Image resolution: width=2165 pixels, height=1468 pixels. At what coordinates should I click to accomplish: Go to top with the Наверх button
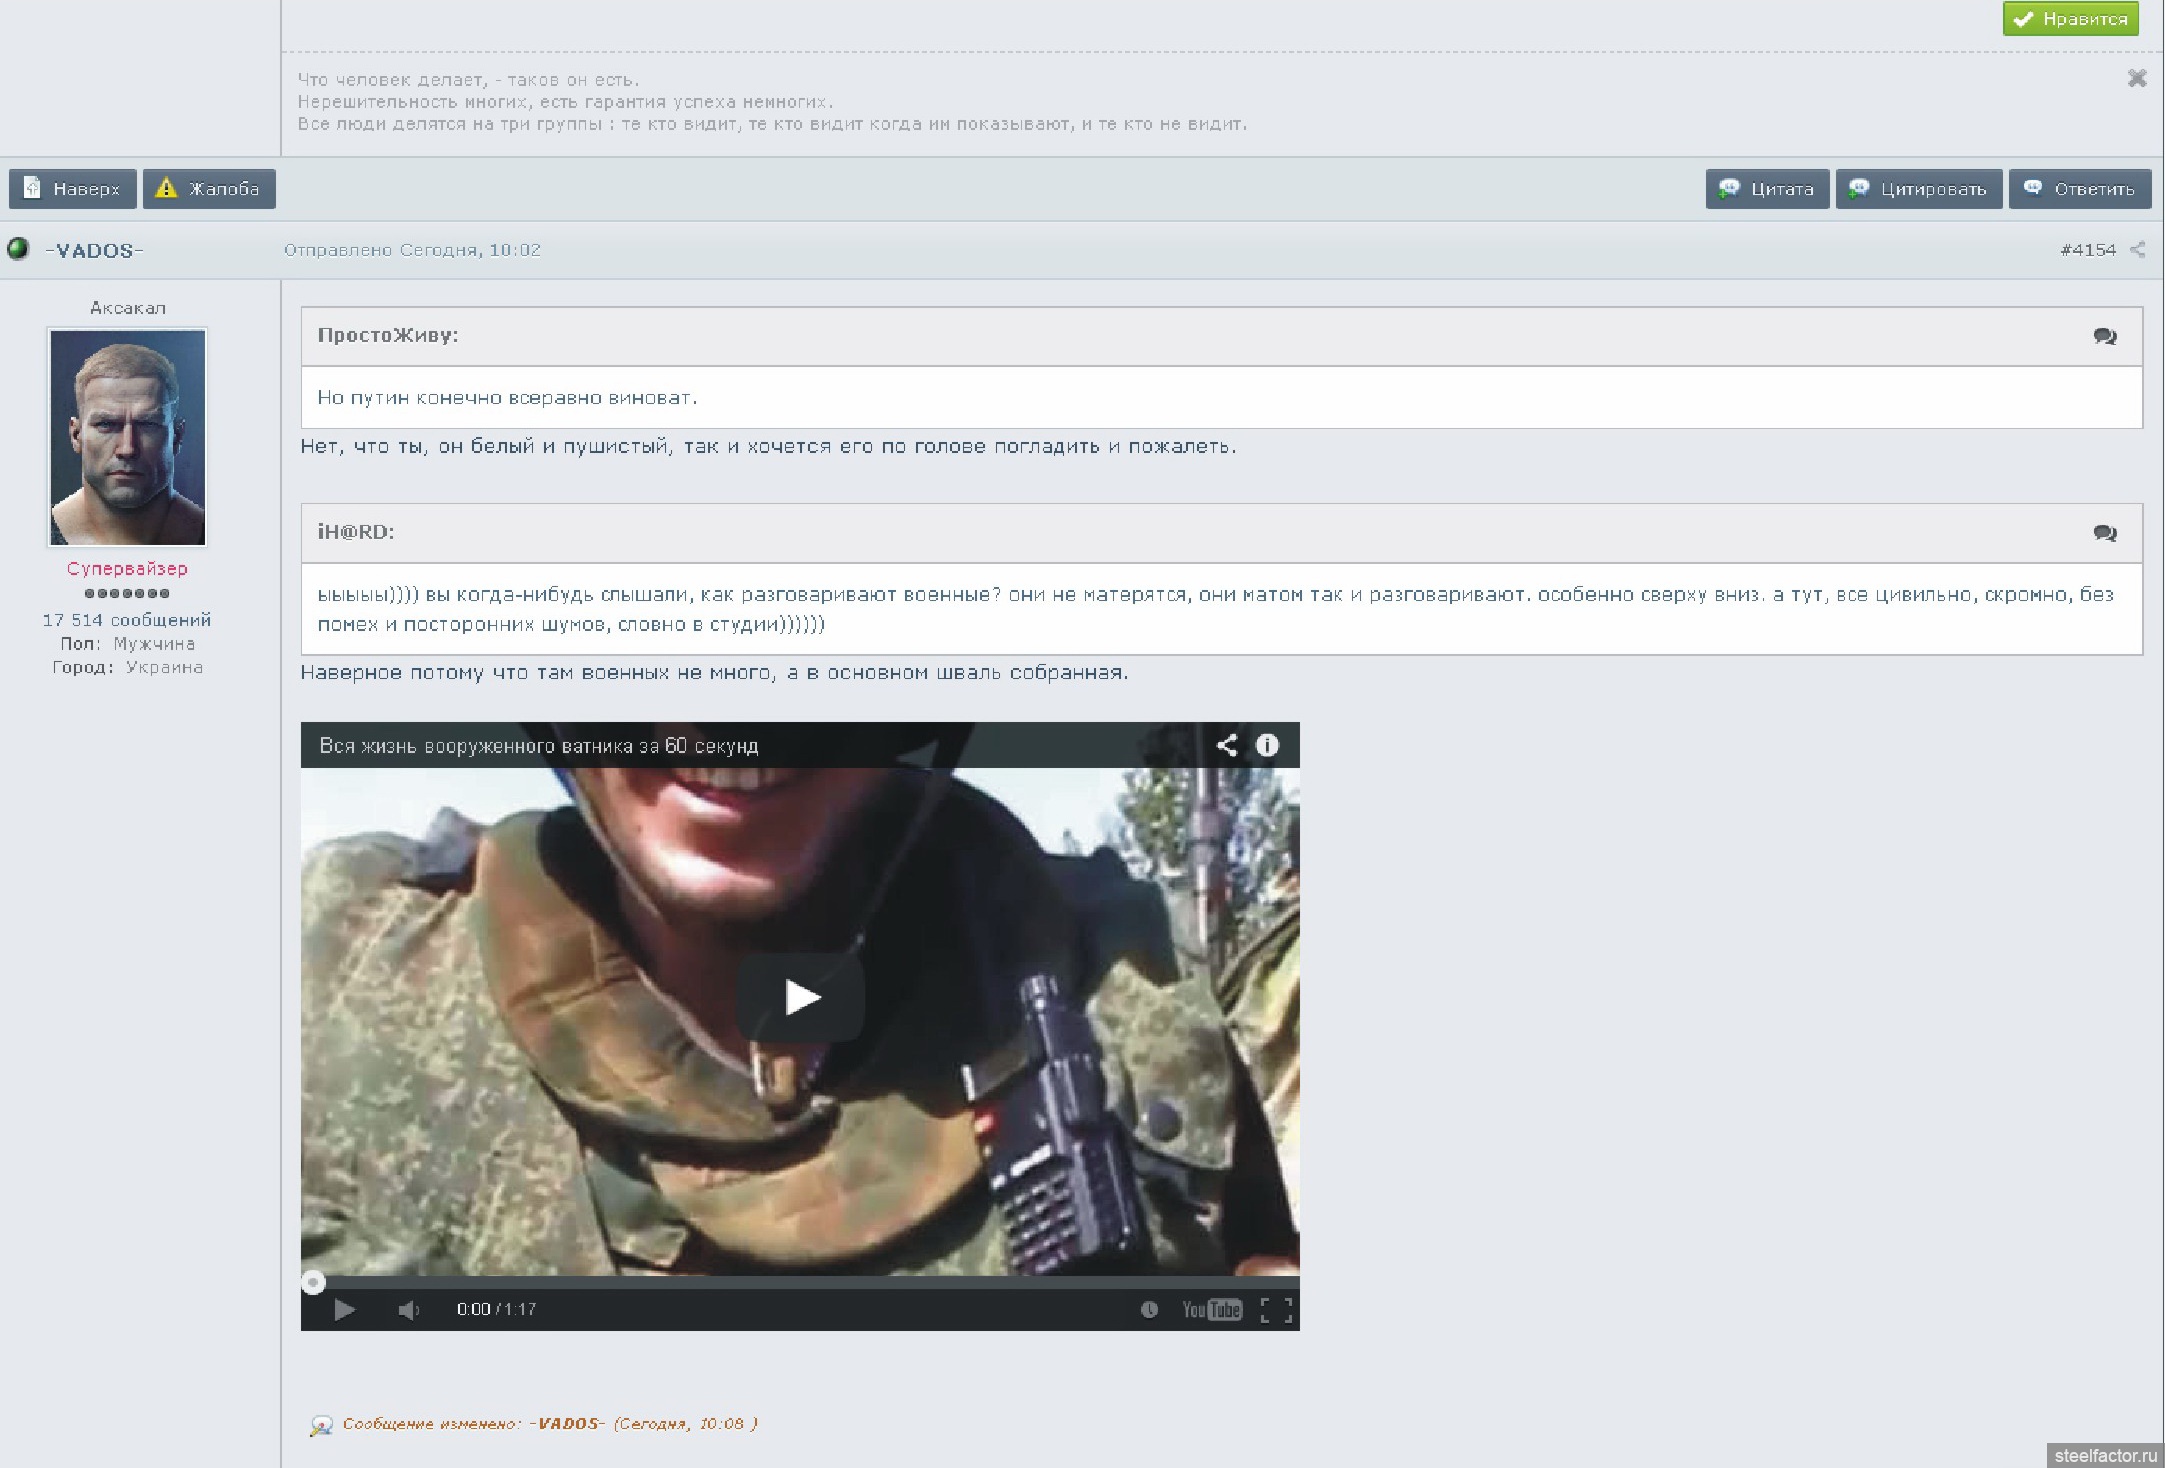(x=72, y=189)
